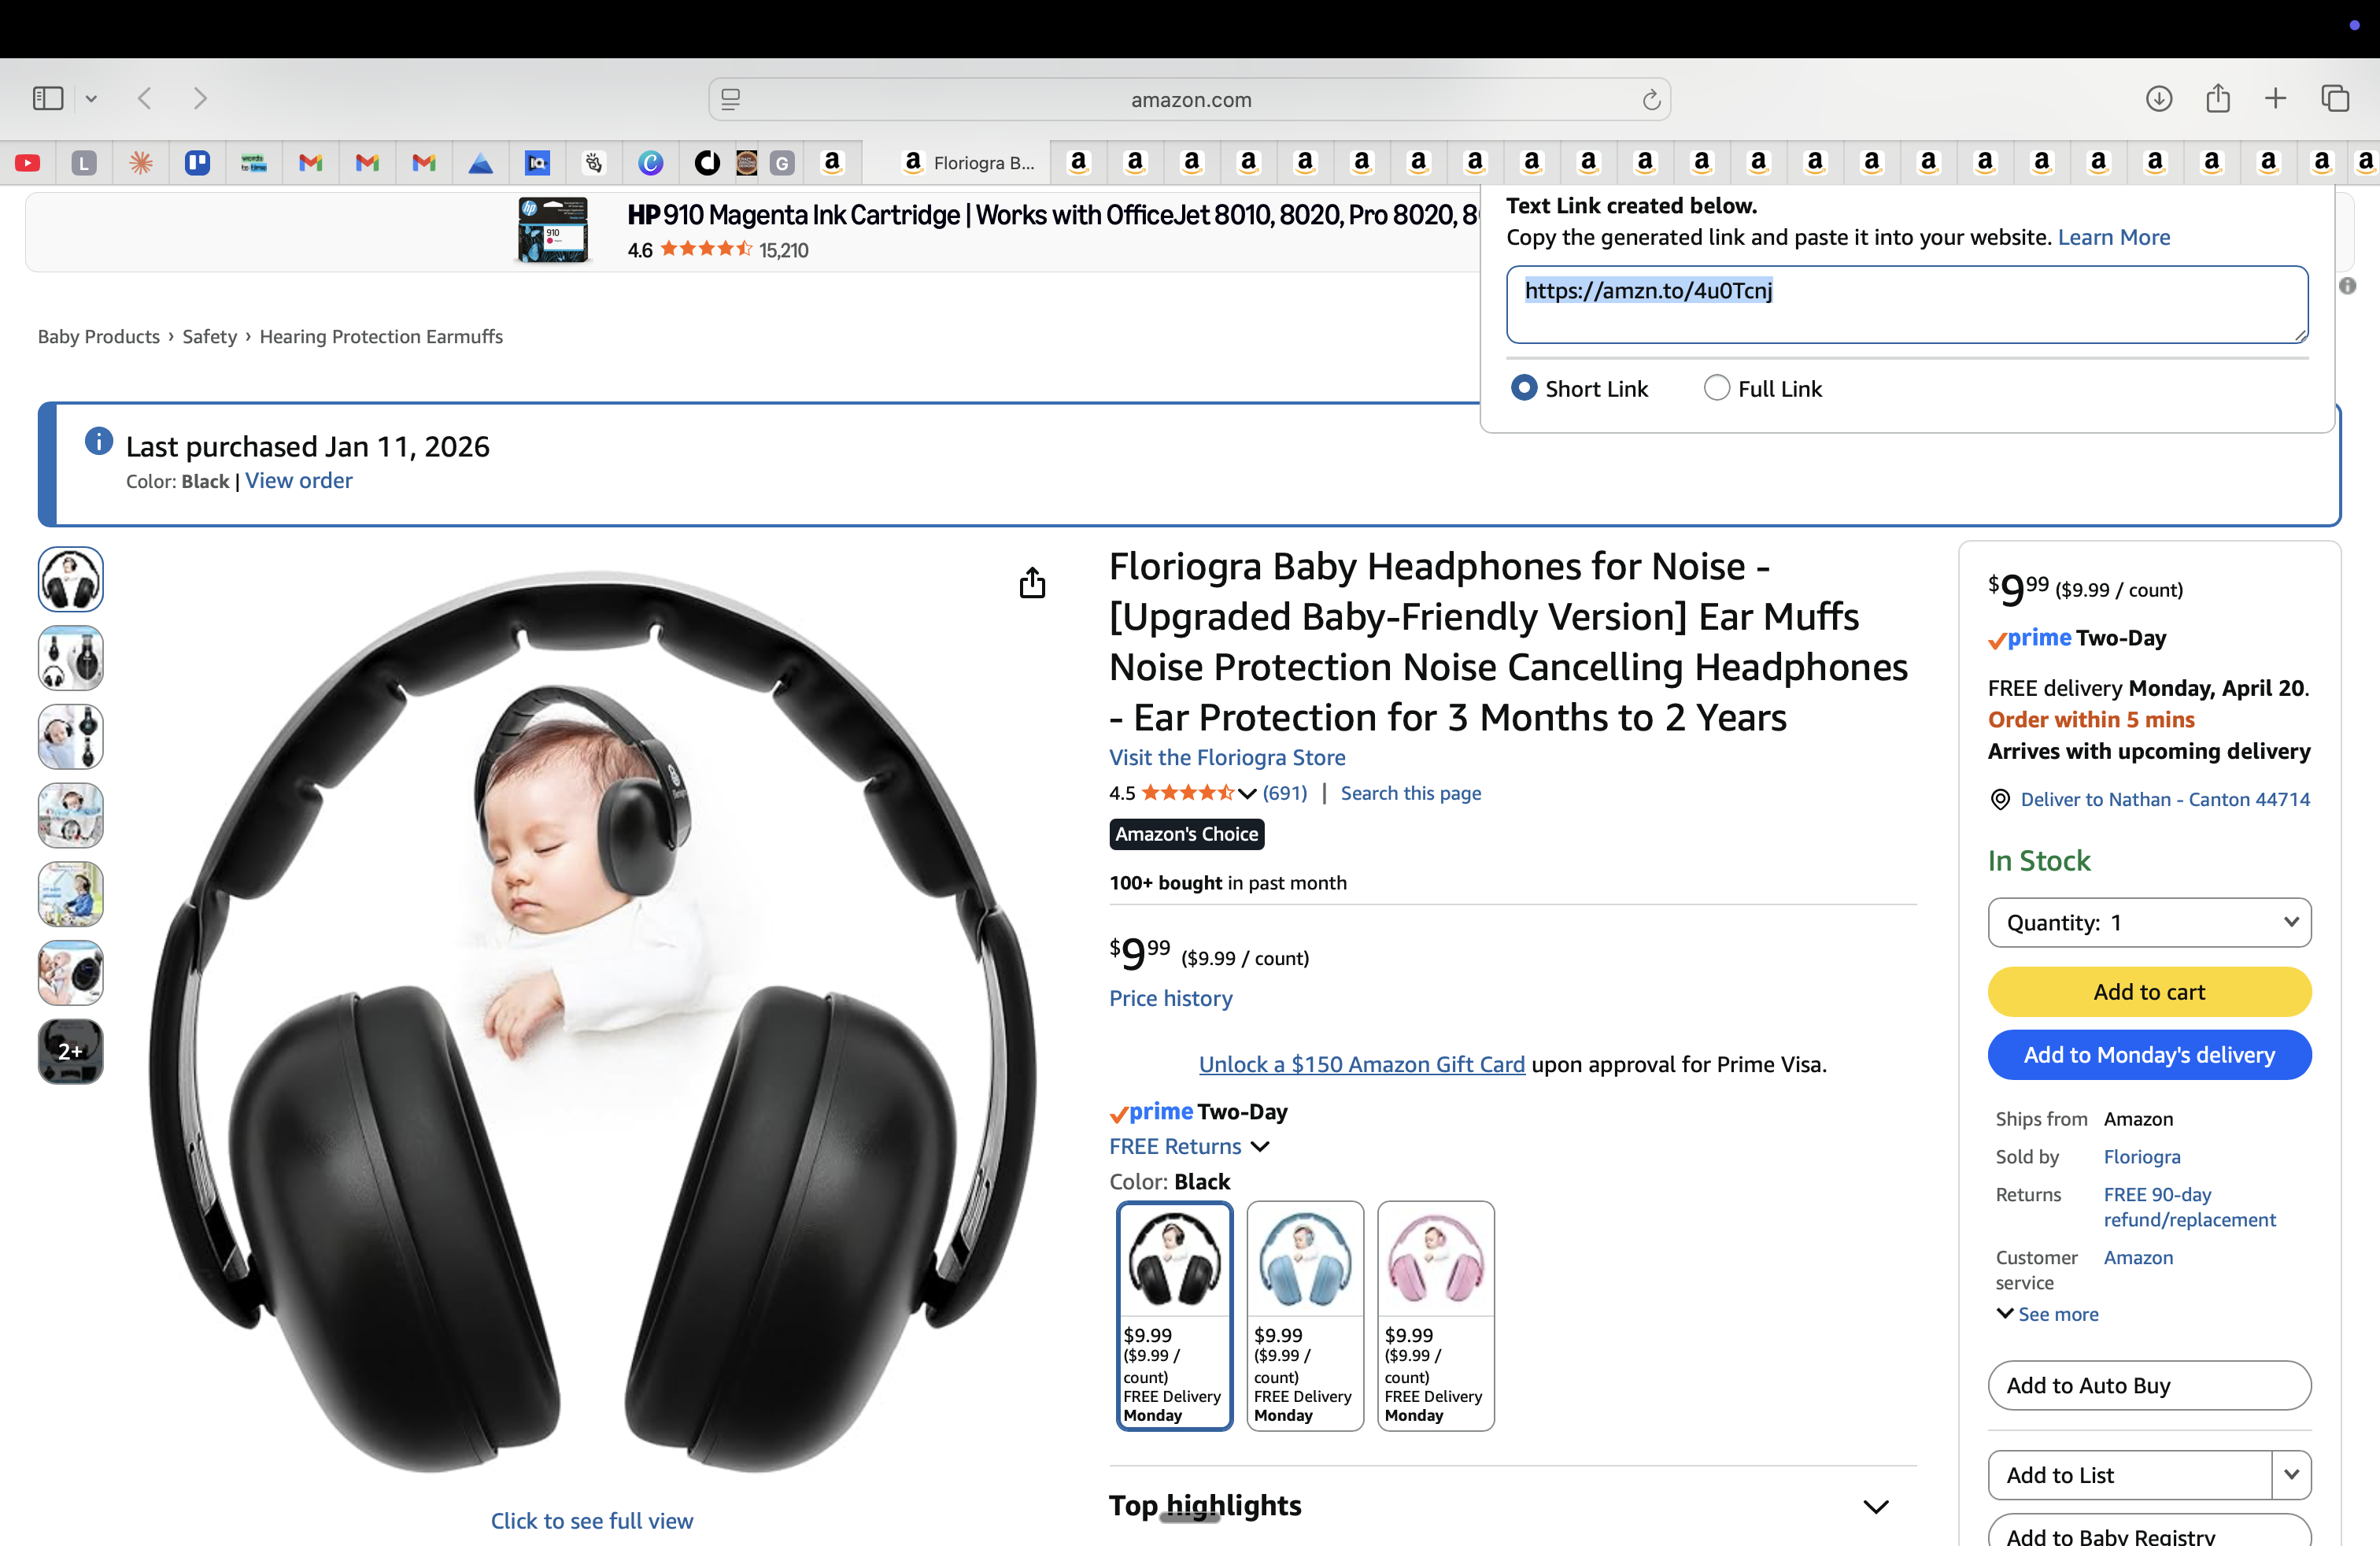Click the HP ink cartridge ad image
The height and width of the screenshot is (1546, 2380).
(553, 230)
